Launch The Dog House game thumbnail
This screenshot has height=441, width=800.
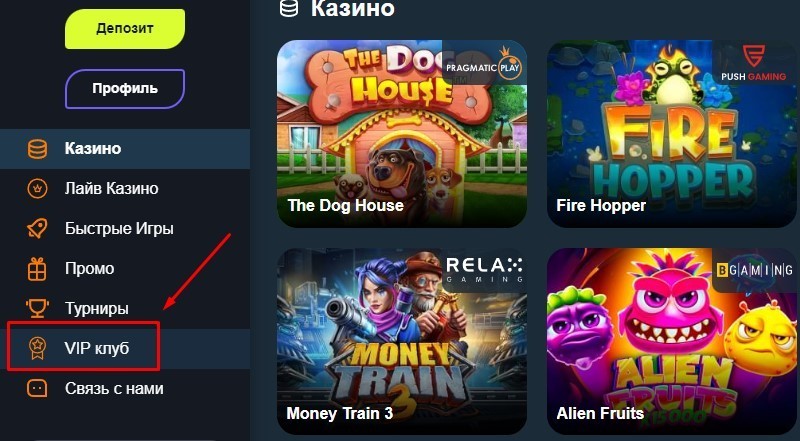(x=402, y=134)
